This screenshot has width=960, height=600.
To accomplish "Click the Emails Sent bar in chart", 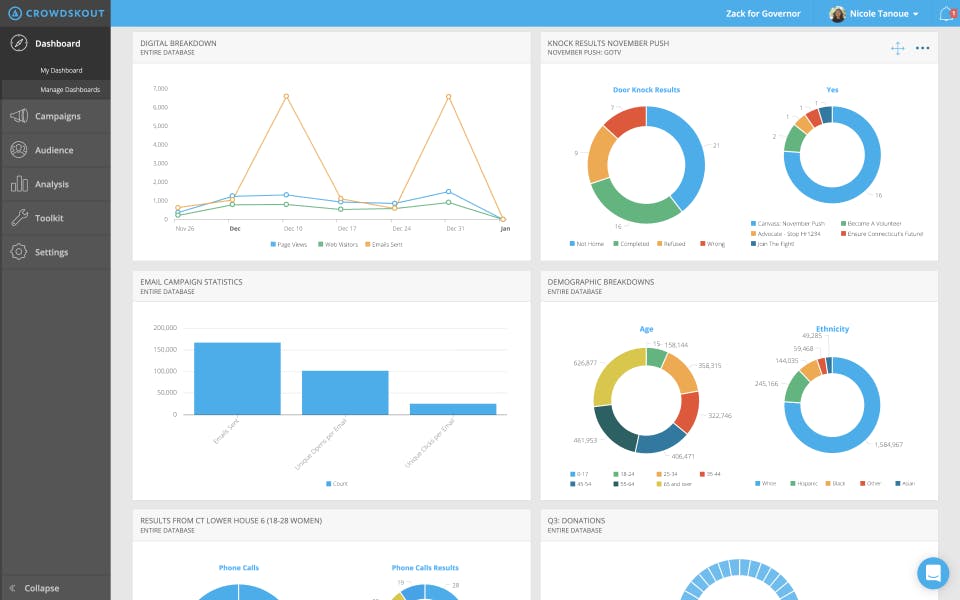I will tap(237, 378).
